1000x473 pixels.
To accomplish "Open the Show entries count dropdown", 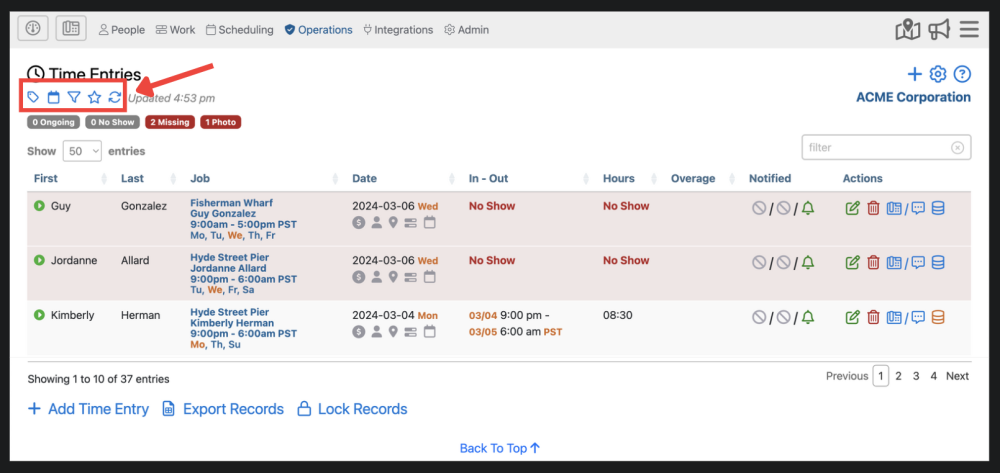I will click(x=82, y=151).
